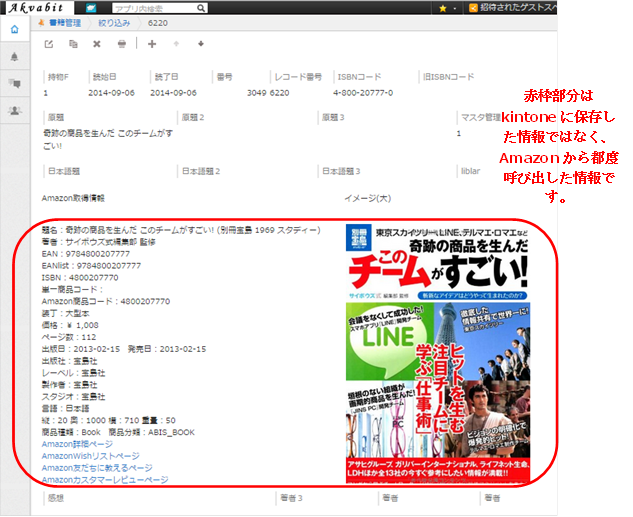
Task: Click the ISBN code value 4-800-20777-0
Action: (363, 93)
